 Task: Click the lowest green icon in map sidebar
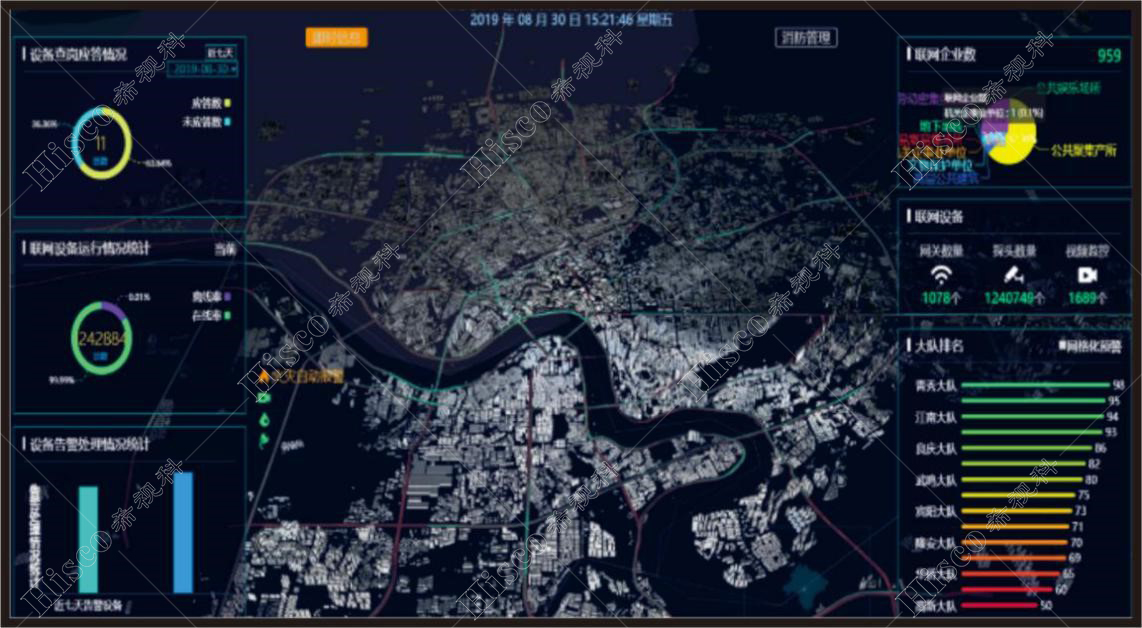click(x=264, y=441)
